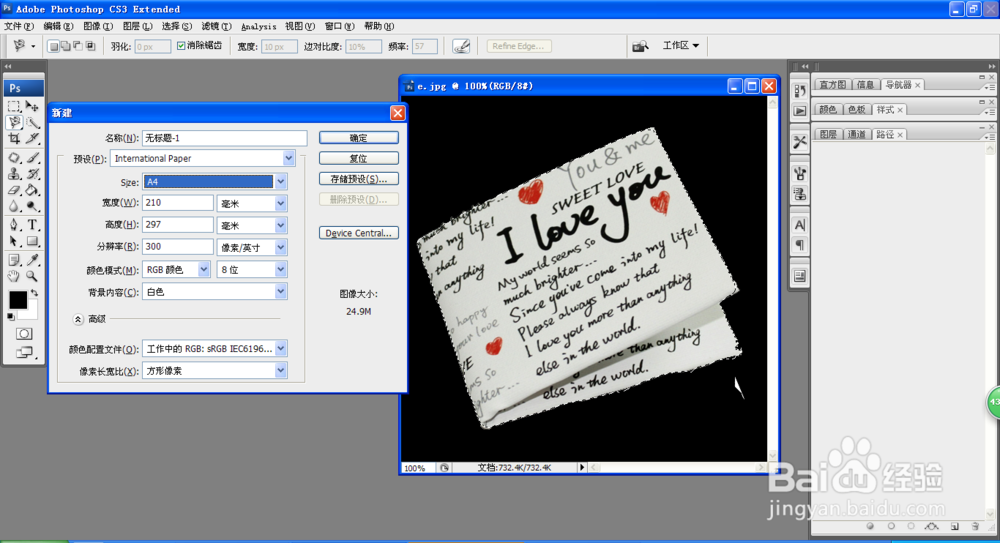Select the Hand tool

click(x=14, y=276)
